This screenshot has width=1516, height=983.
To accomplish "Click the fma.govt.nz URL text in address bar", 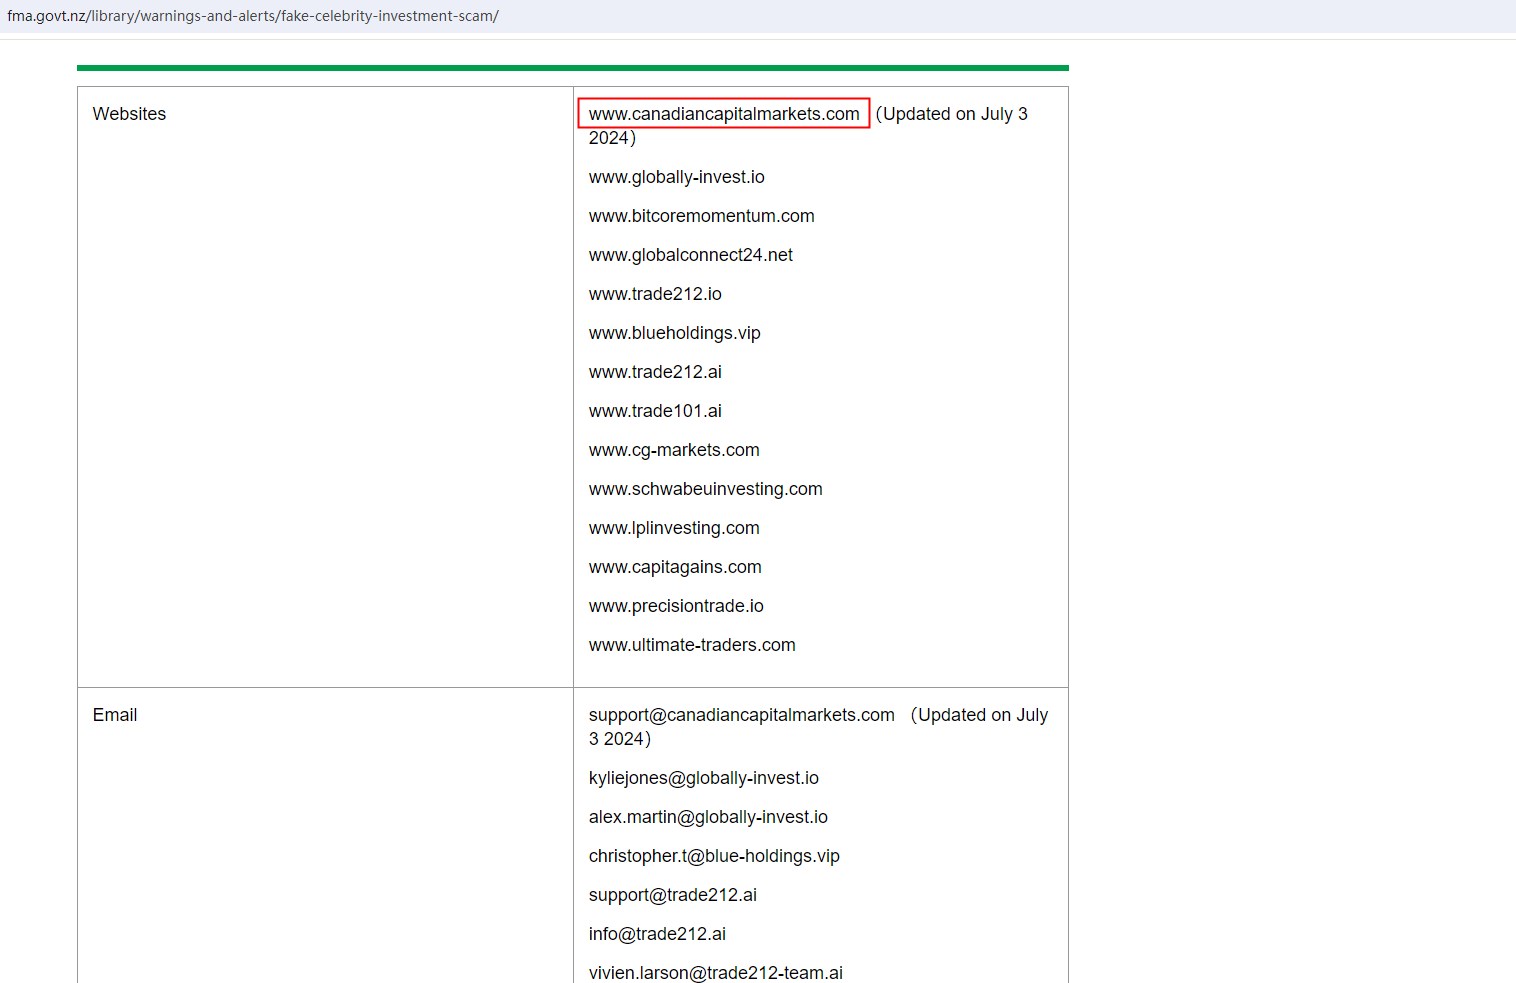I will [x=253, y=16].
